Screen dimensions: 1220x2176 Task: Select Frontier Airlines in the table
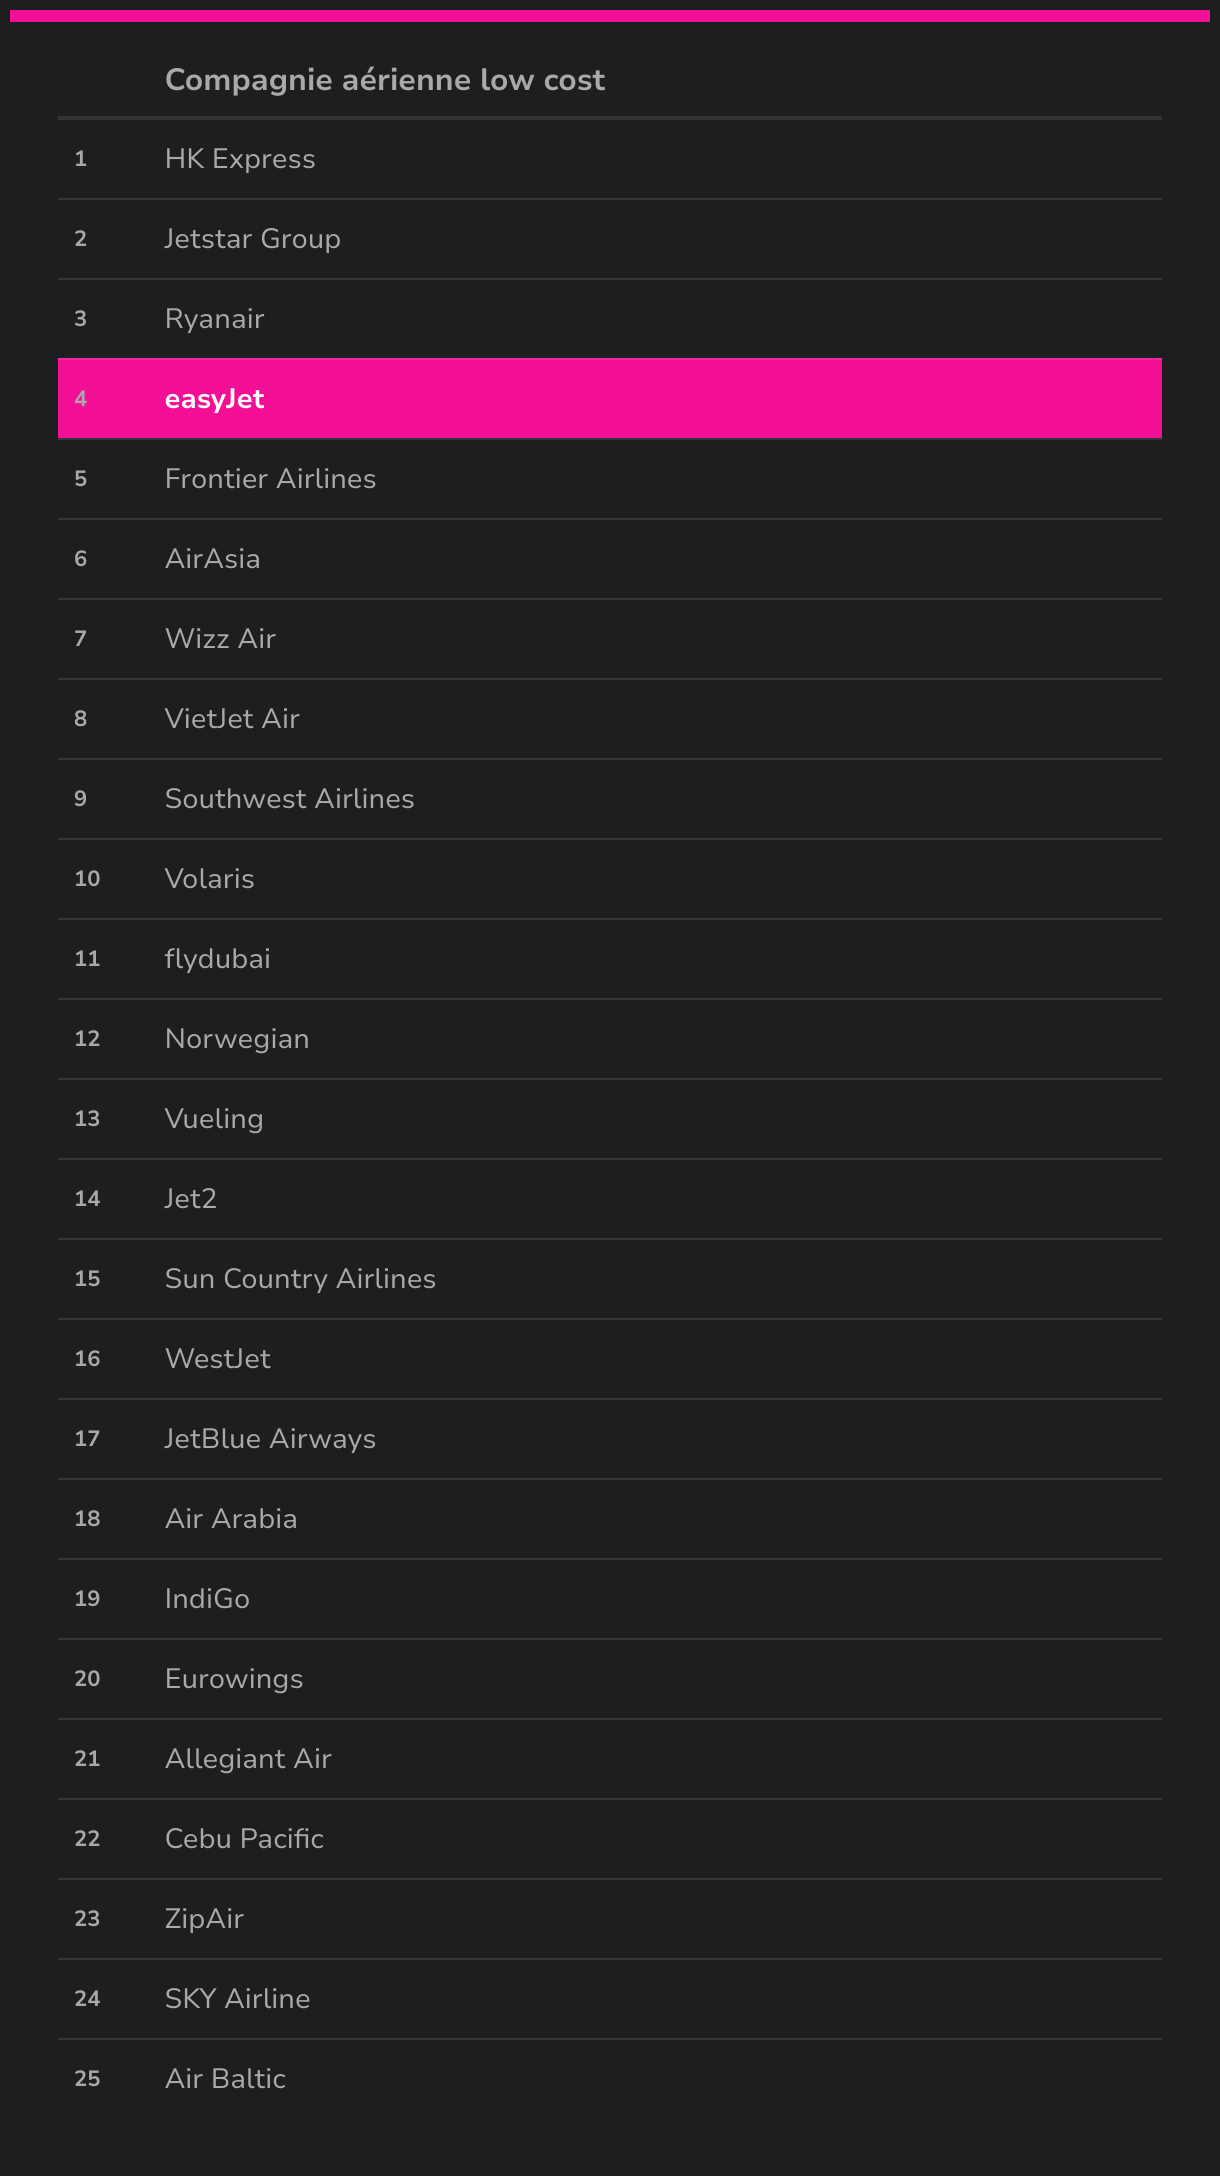610,479
